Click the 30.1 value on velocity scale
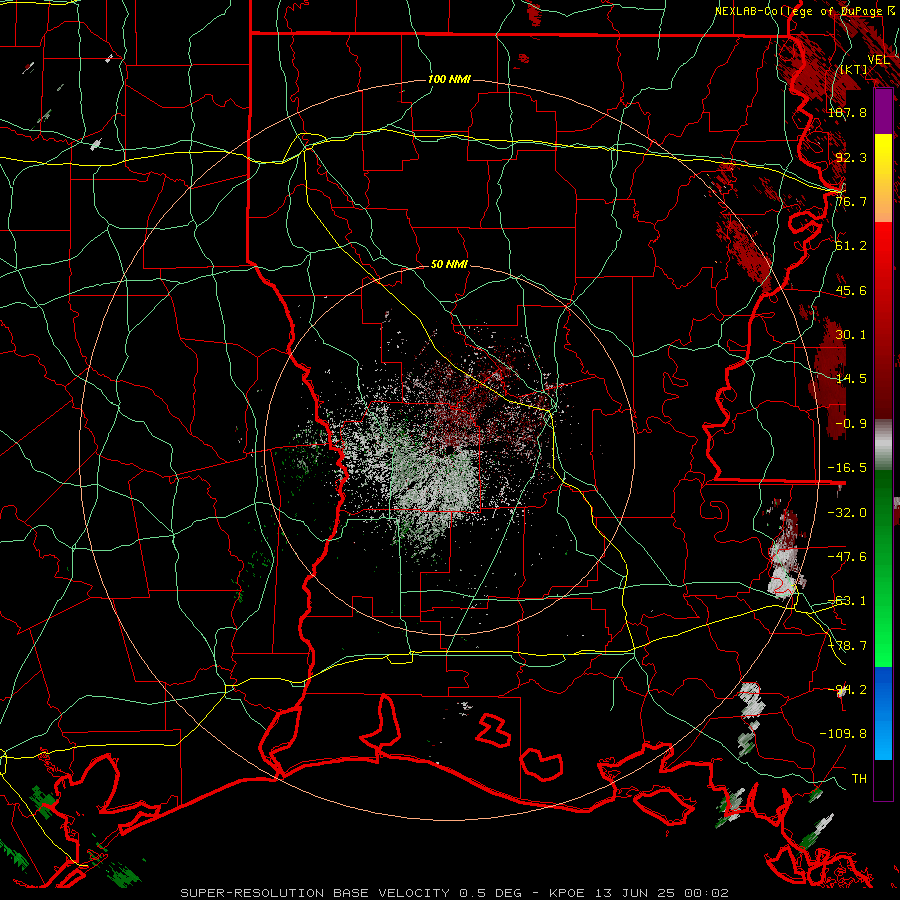The width and height of the screenshot is (900, 900). [x=851, y=335]
